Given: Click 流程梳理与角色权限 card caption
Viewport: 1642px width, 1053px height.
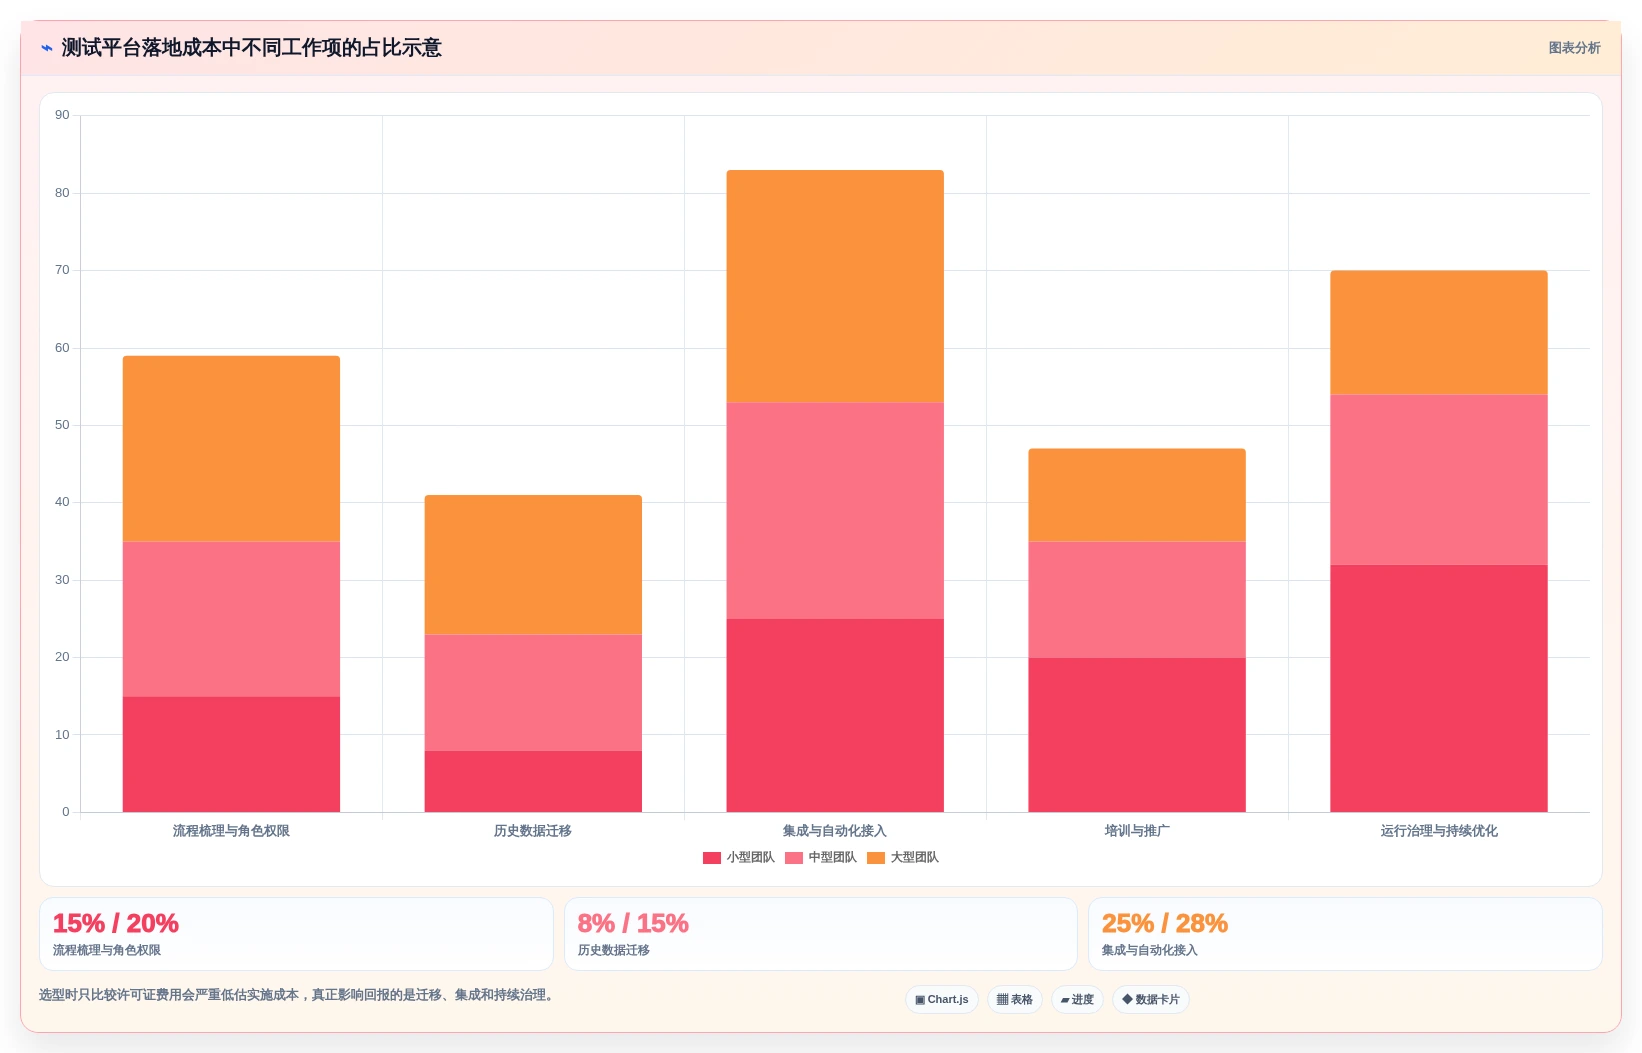Looking at the screenshot, I should pyautogui.click(x=107, y=950).
